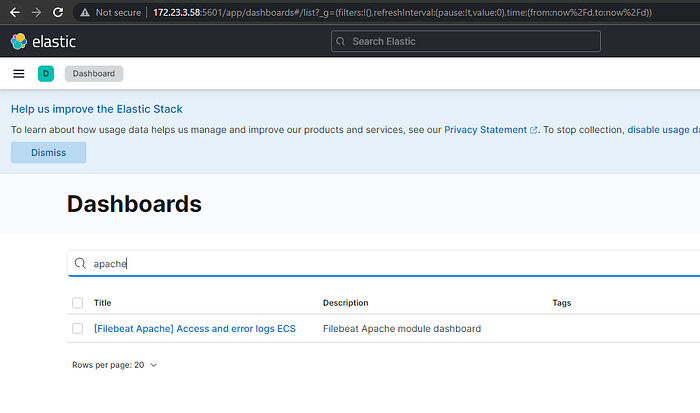Check the Filebeat Apache dashboard row checkbox
700x413 pixels.
78,329
